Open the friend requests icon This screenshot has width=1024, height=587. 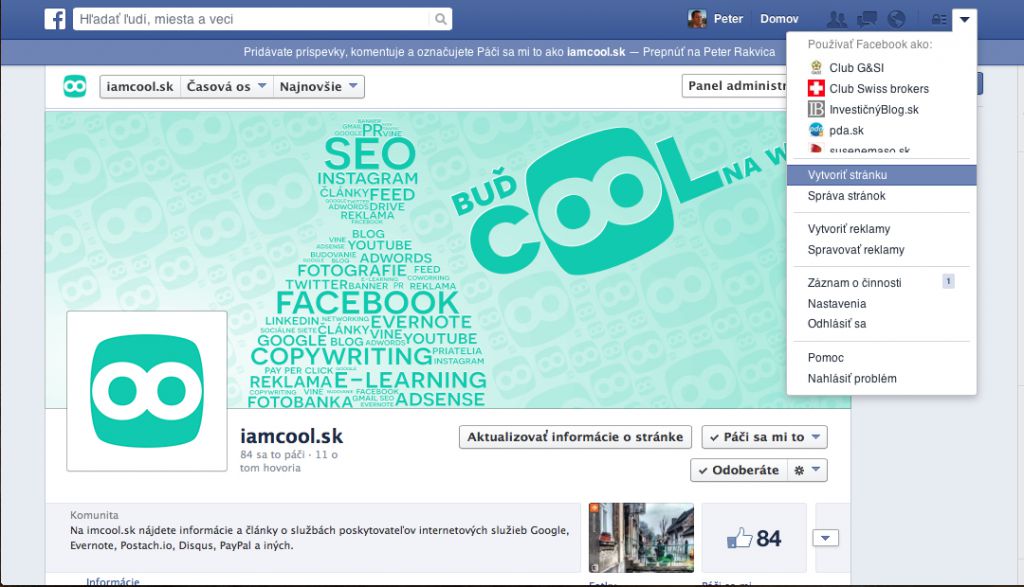837,19
